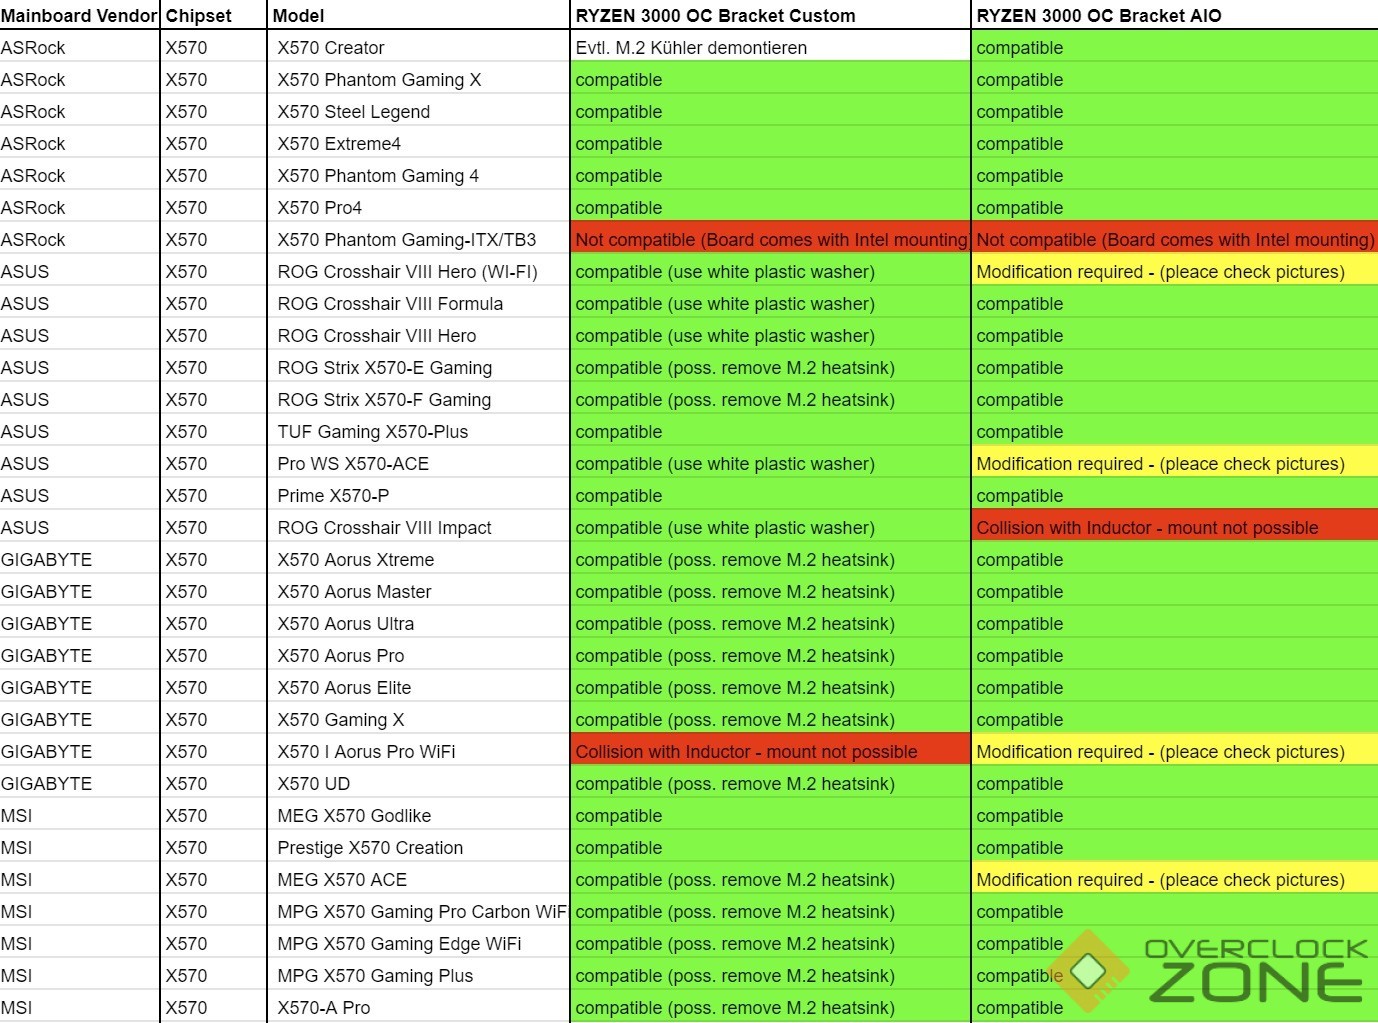Click the 'MEG X570 Godlike' cell
Viewport: 1378px width, 1023px height.
tap(418, 815)
